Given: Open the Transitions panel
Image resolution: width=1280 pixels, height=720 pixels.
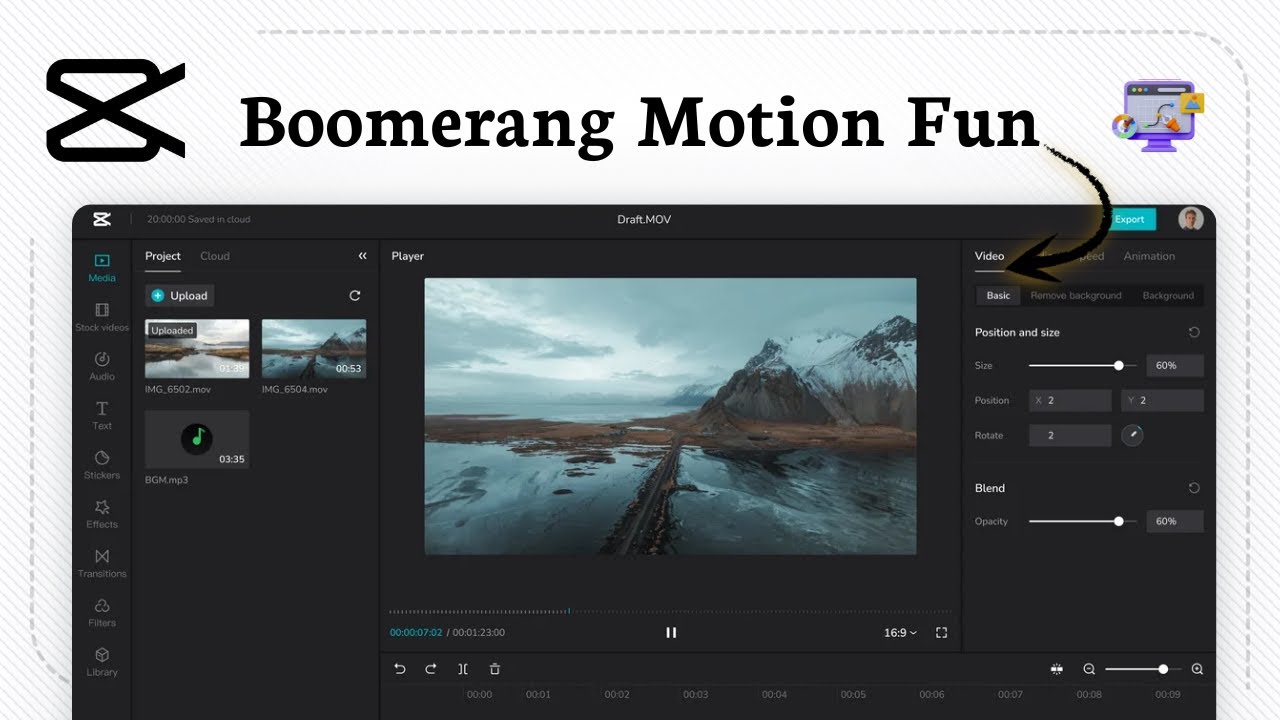Looking at the screenshot, I should [x=102, y=563].
